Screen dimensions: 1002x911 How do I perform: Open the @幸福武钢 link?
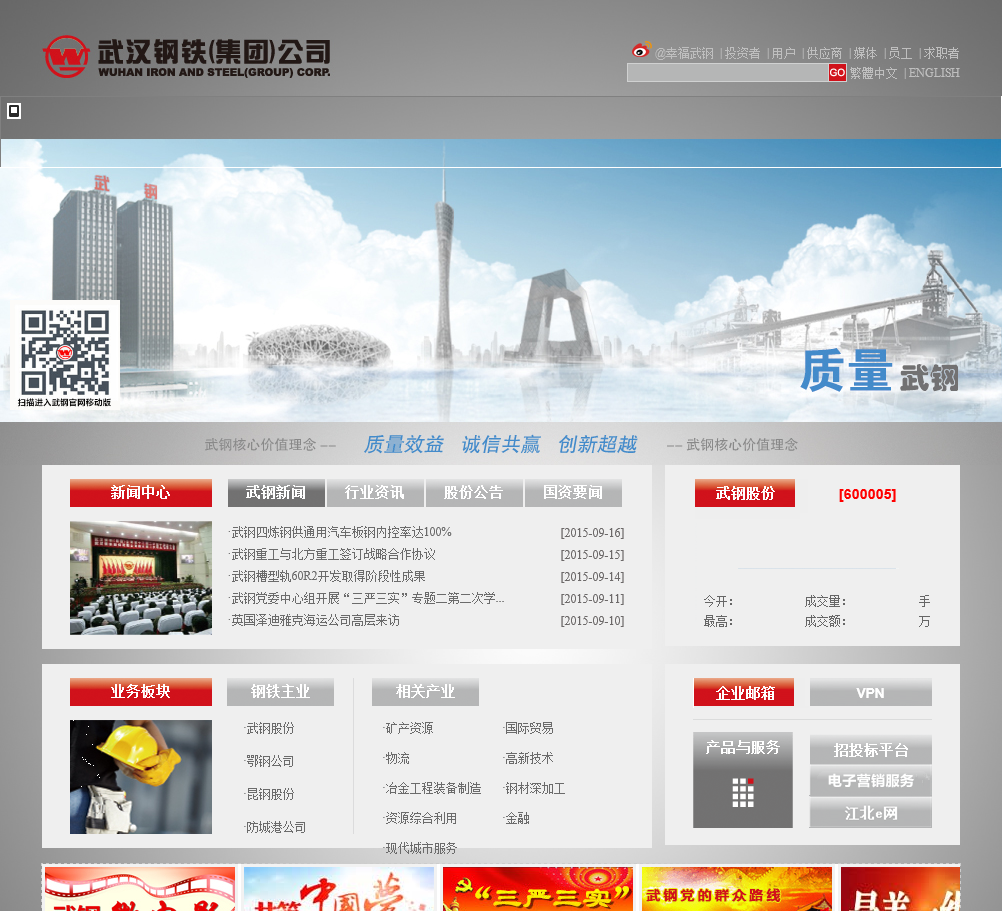pos(684,53)
